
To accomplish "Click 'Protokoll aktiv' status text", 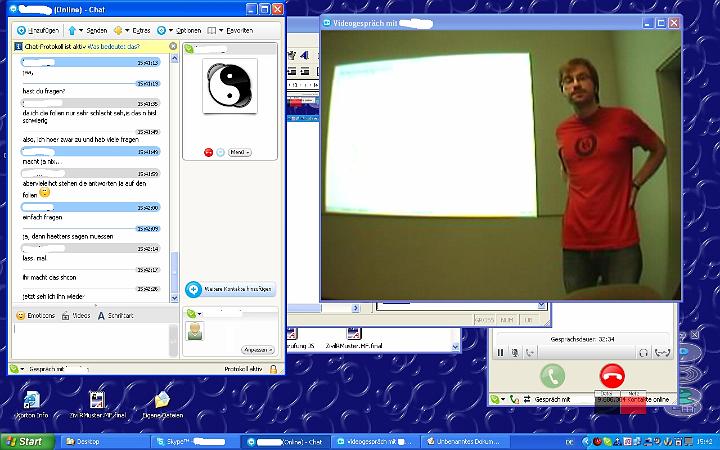I will (x=243, y=369).
